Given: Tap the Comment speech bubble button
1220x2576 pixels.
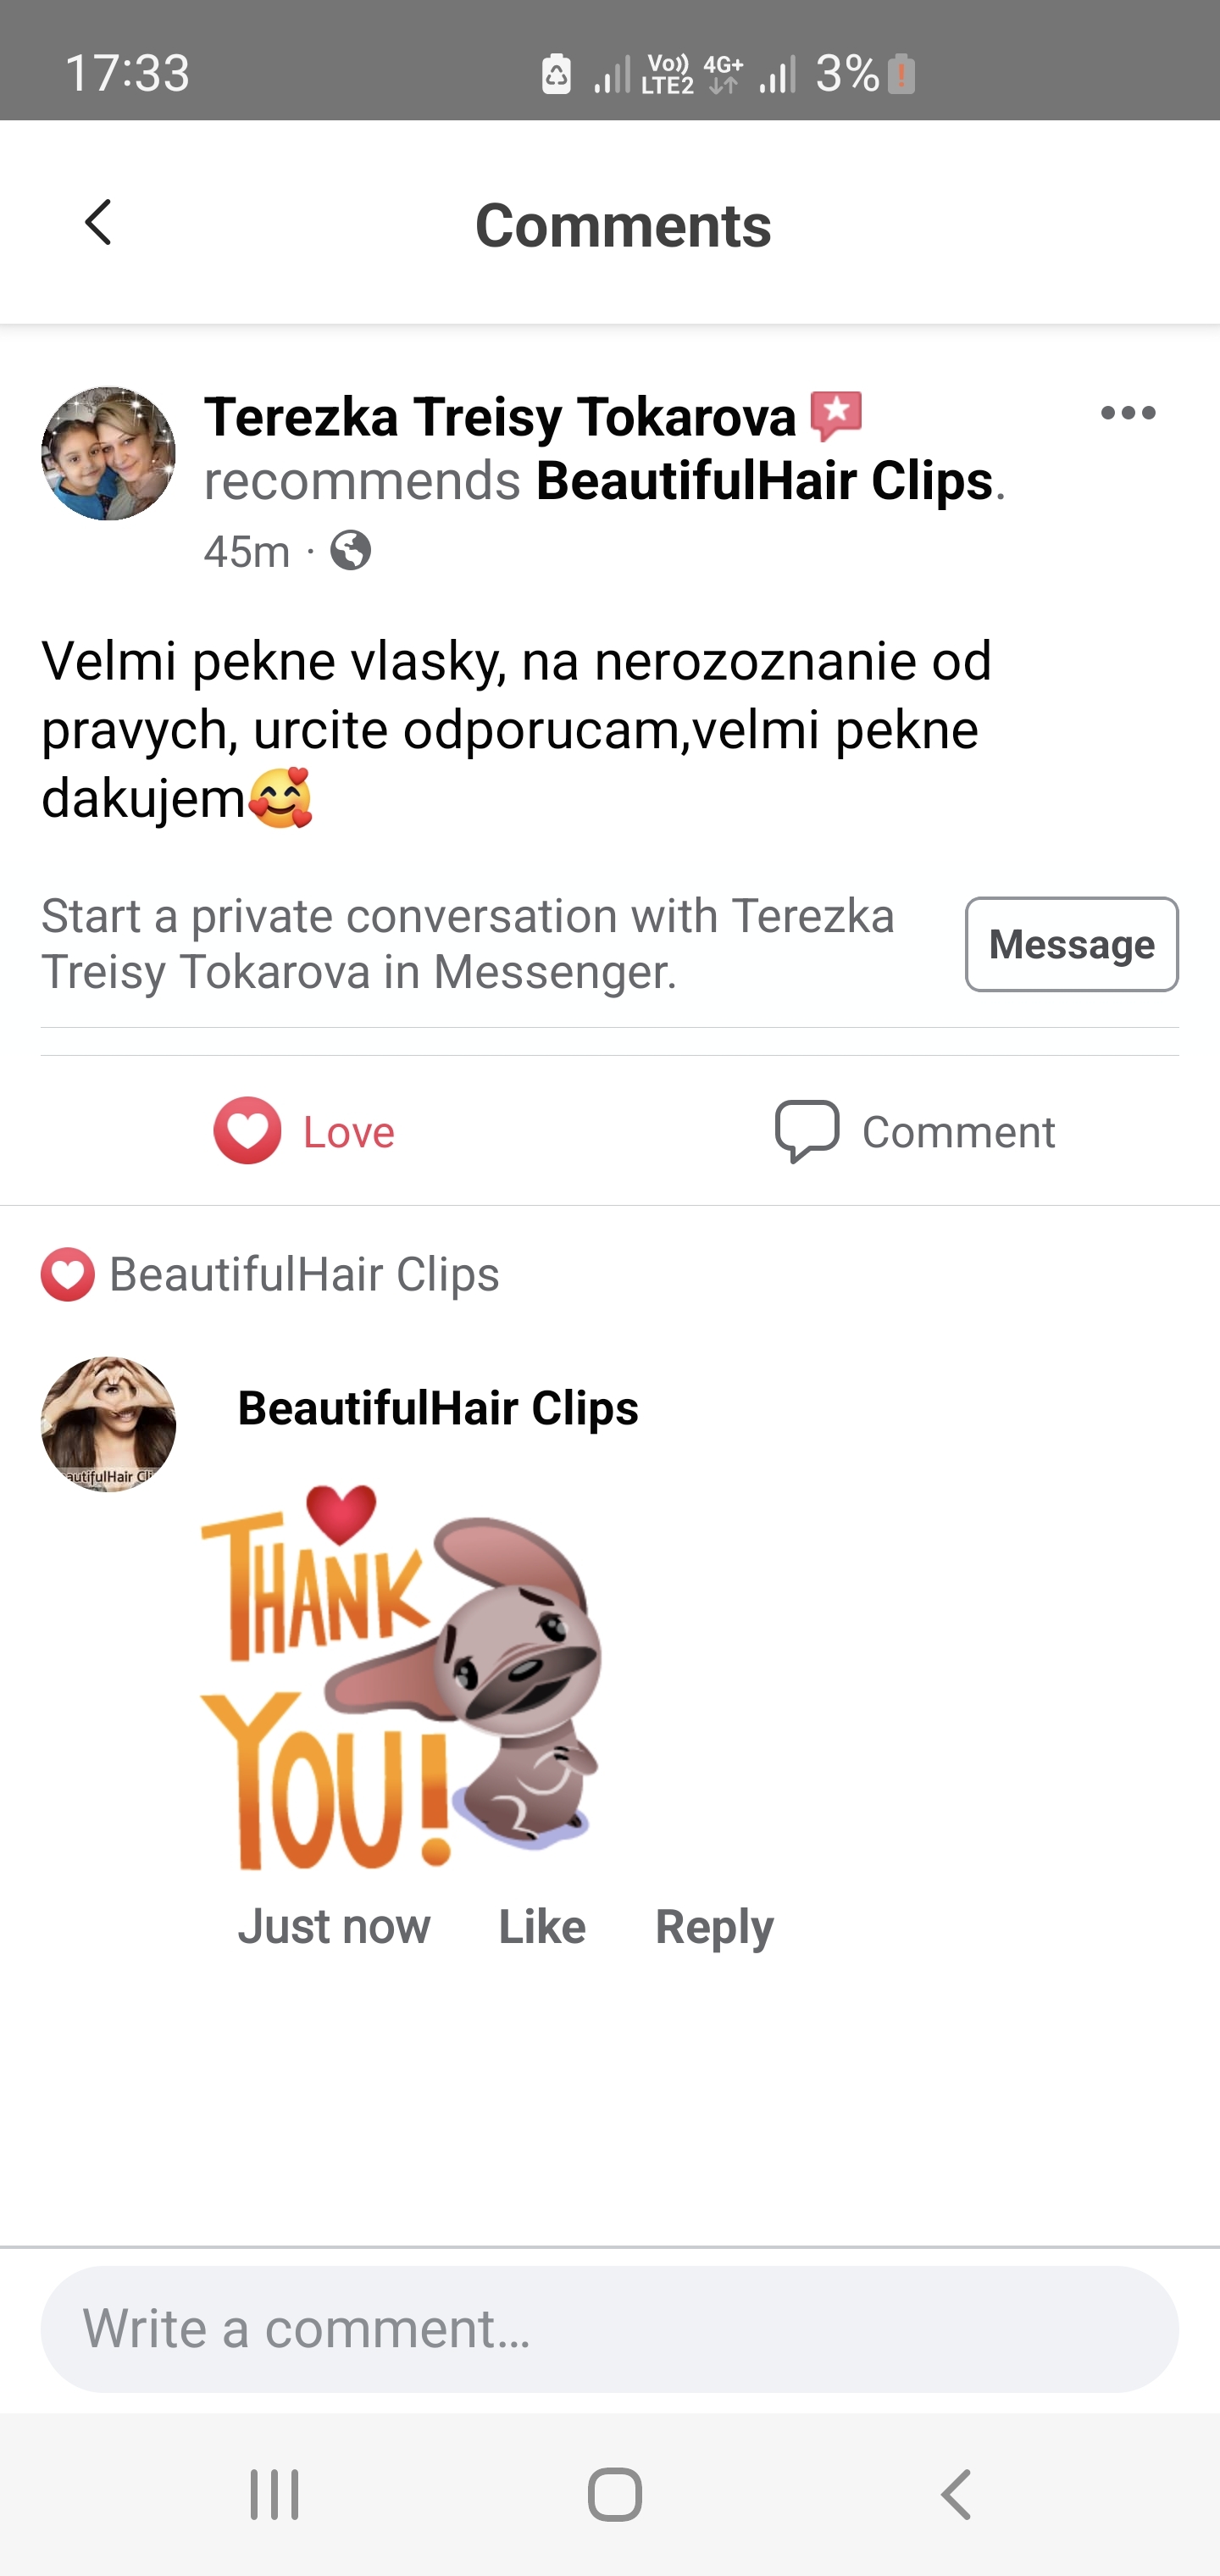Looking at the screenshot, I should point(915,1131).
